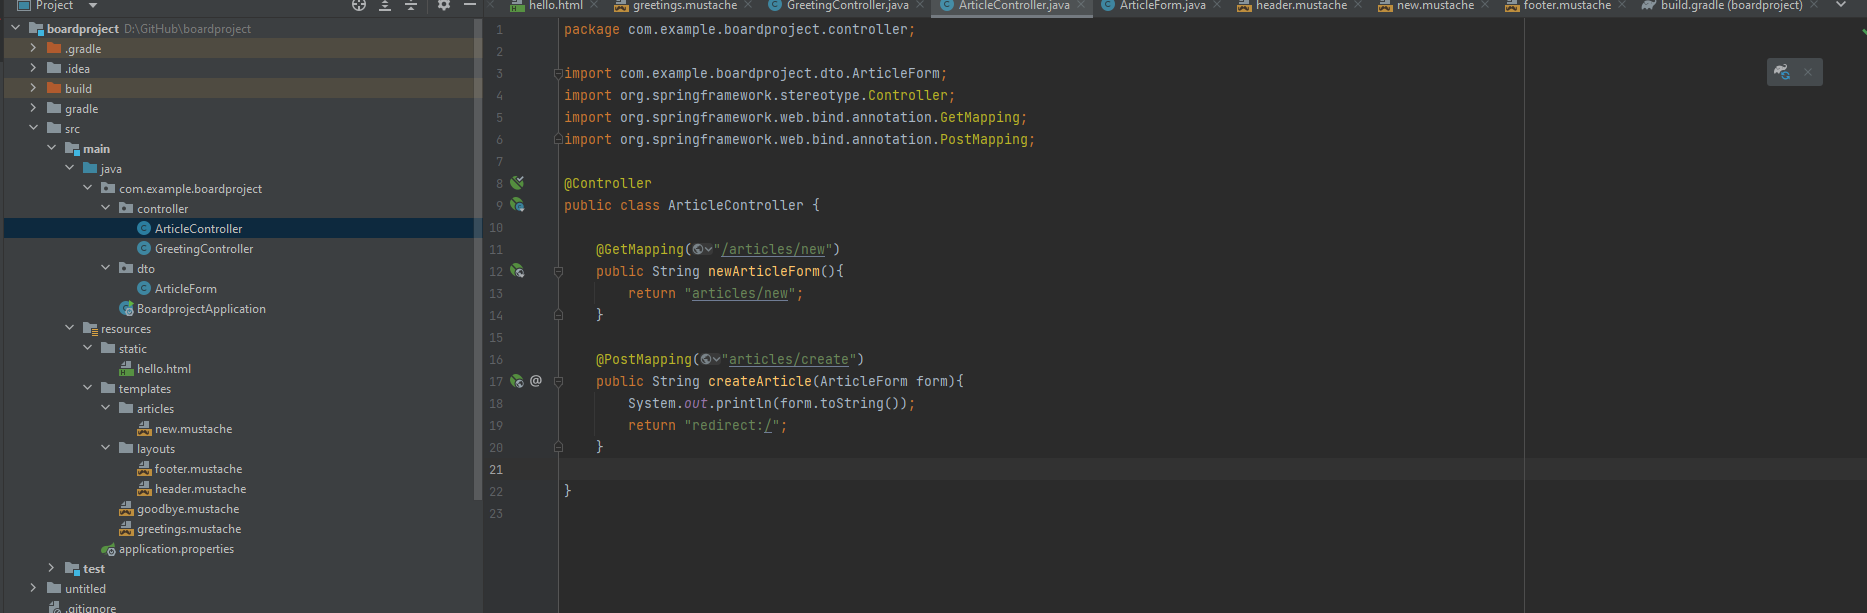The height and width of the screenshot is (613, 1867).
Task: Collapse the boardproject root node
Action: click(x=15, y=28)
